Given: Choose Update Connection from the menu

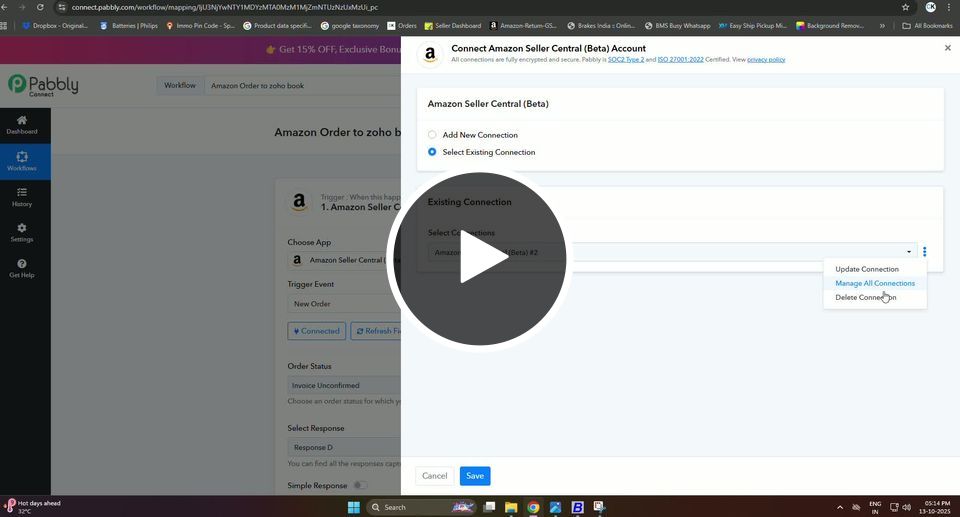Looking at the screenshot, I should (x=867, y=269).
